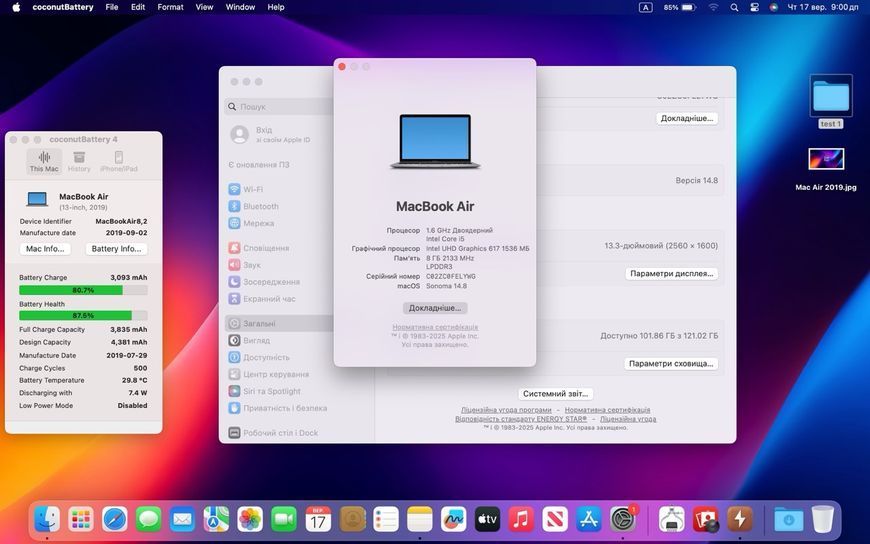Click Параметри сховища... button
Screen dimensions: 870x544
[671, 364]
